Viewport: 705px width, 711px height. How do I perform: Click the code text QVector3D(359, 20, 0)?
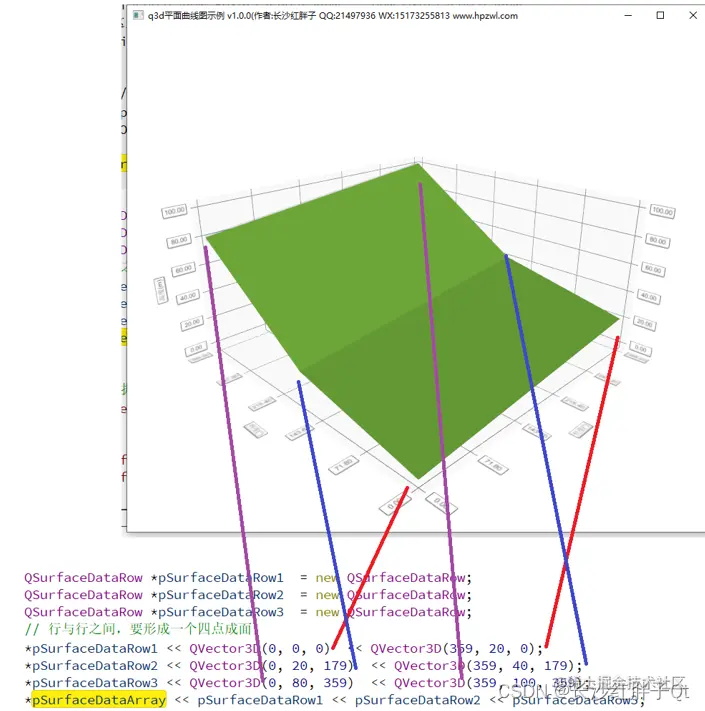click(x=453, y=649)
